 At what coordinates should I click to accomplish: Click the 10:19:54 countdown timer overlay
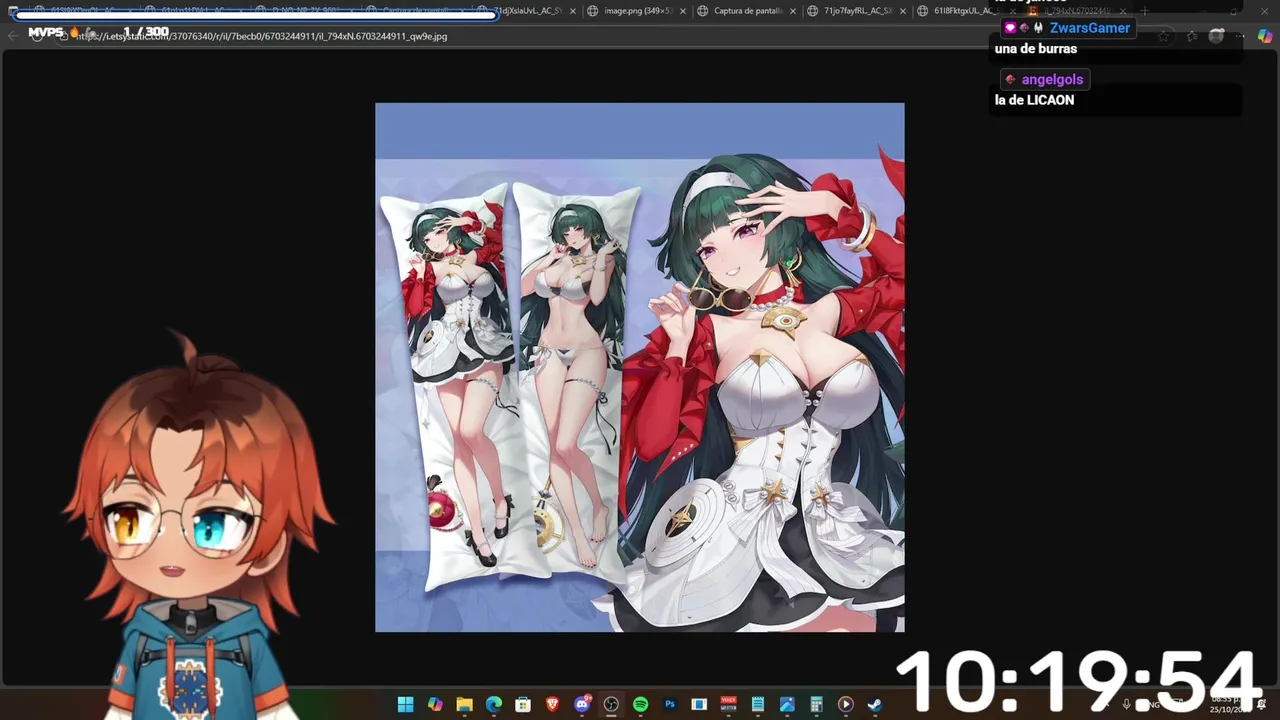[x=1077, y=683]
